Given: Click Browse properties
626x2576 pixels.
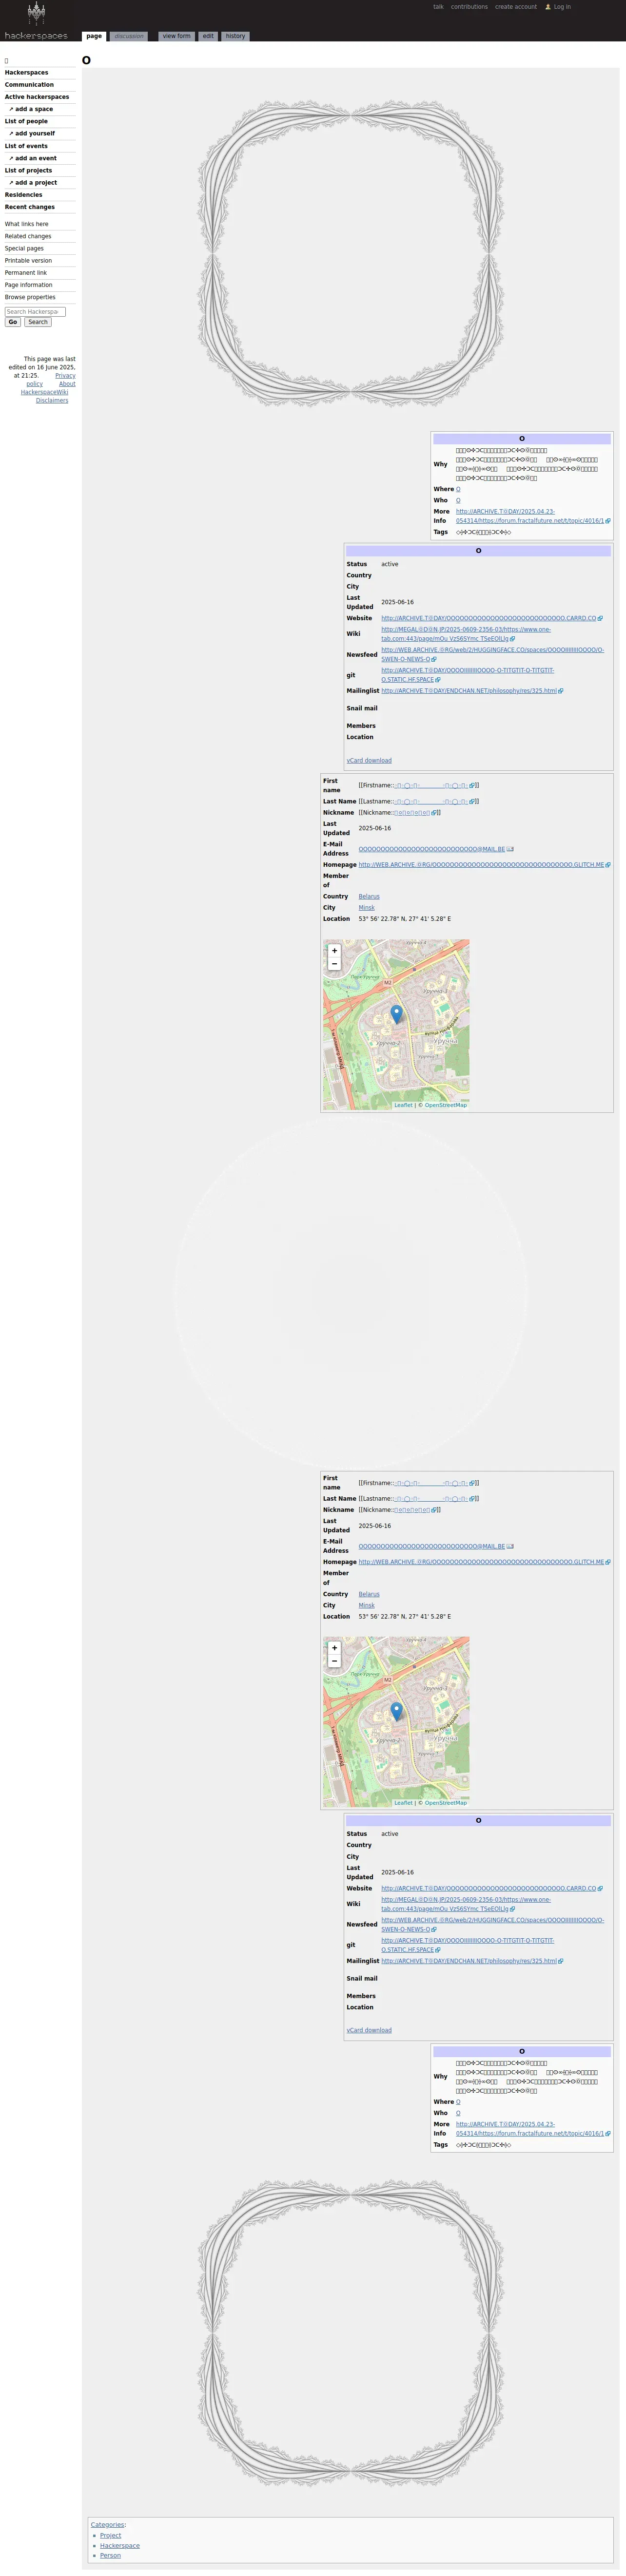Looking at the screenshot, I should pos(30,297).
